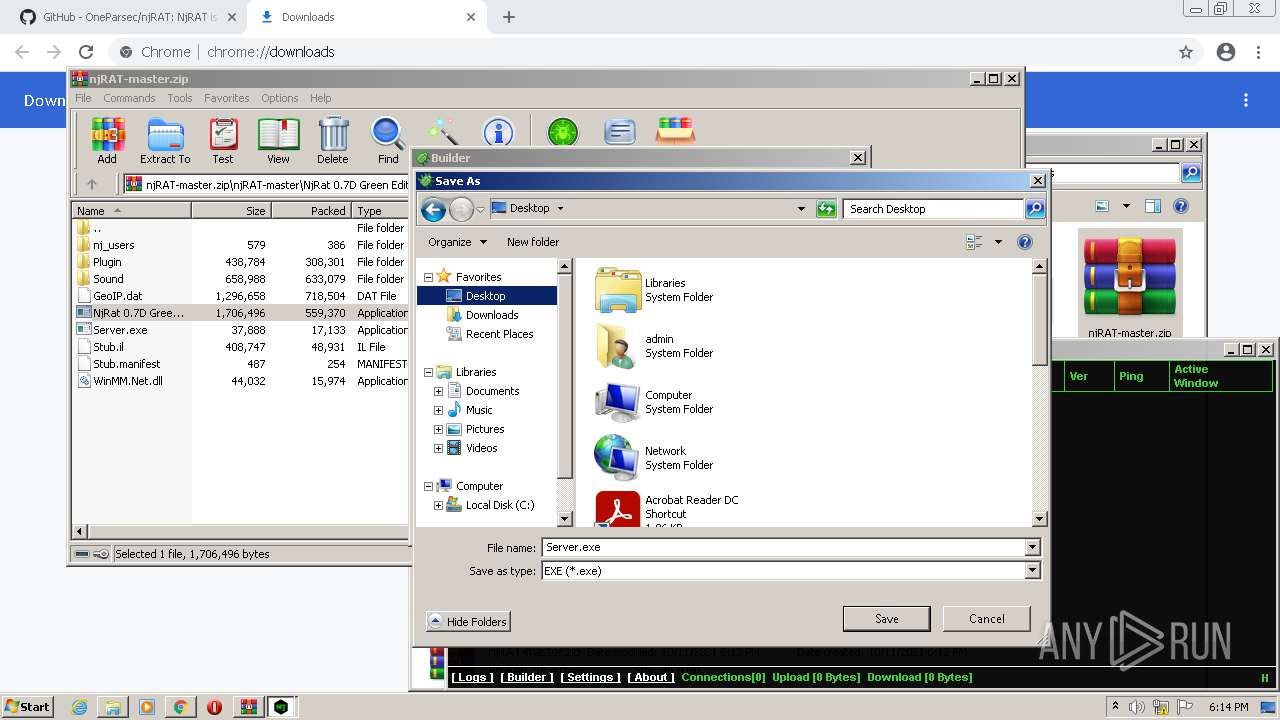This screenshot has height=720, width=1280.
Task: Click the refresh icon beside the location bar
Action: click(x=826, y=209)
